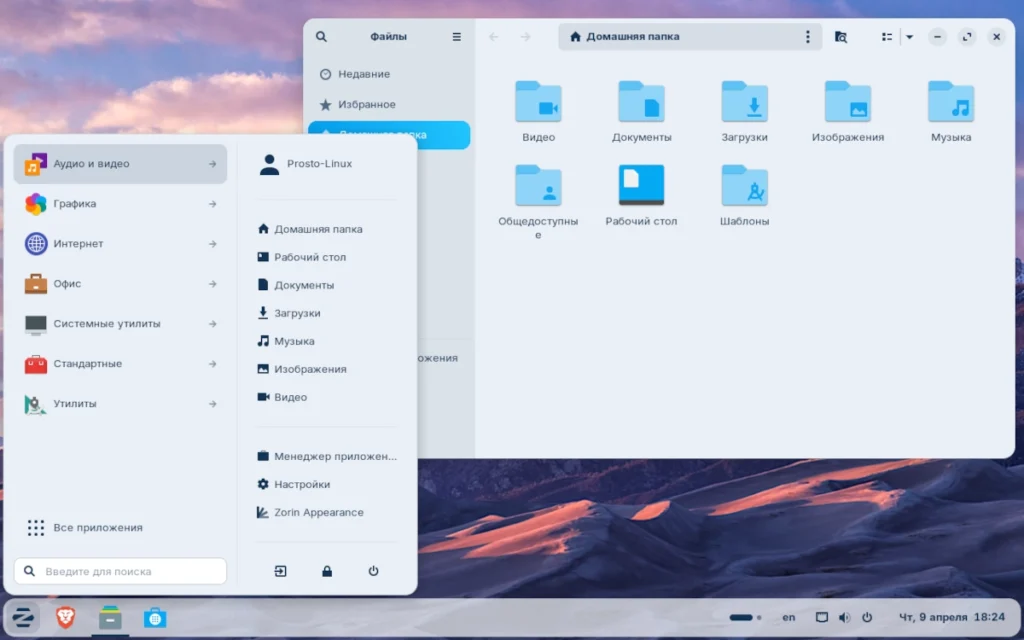Viewport: 1024px width, 640px height.
Task: Open the Общедоступные folder
Action: tap(538, 202)
